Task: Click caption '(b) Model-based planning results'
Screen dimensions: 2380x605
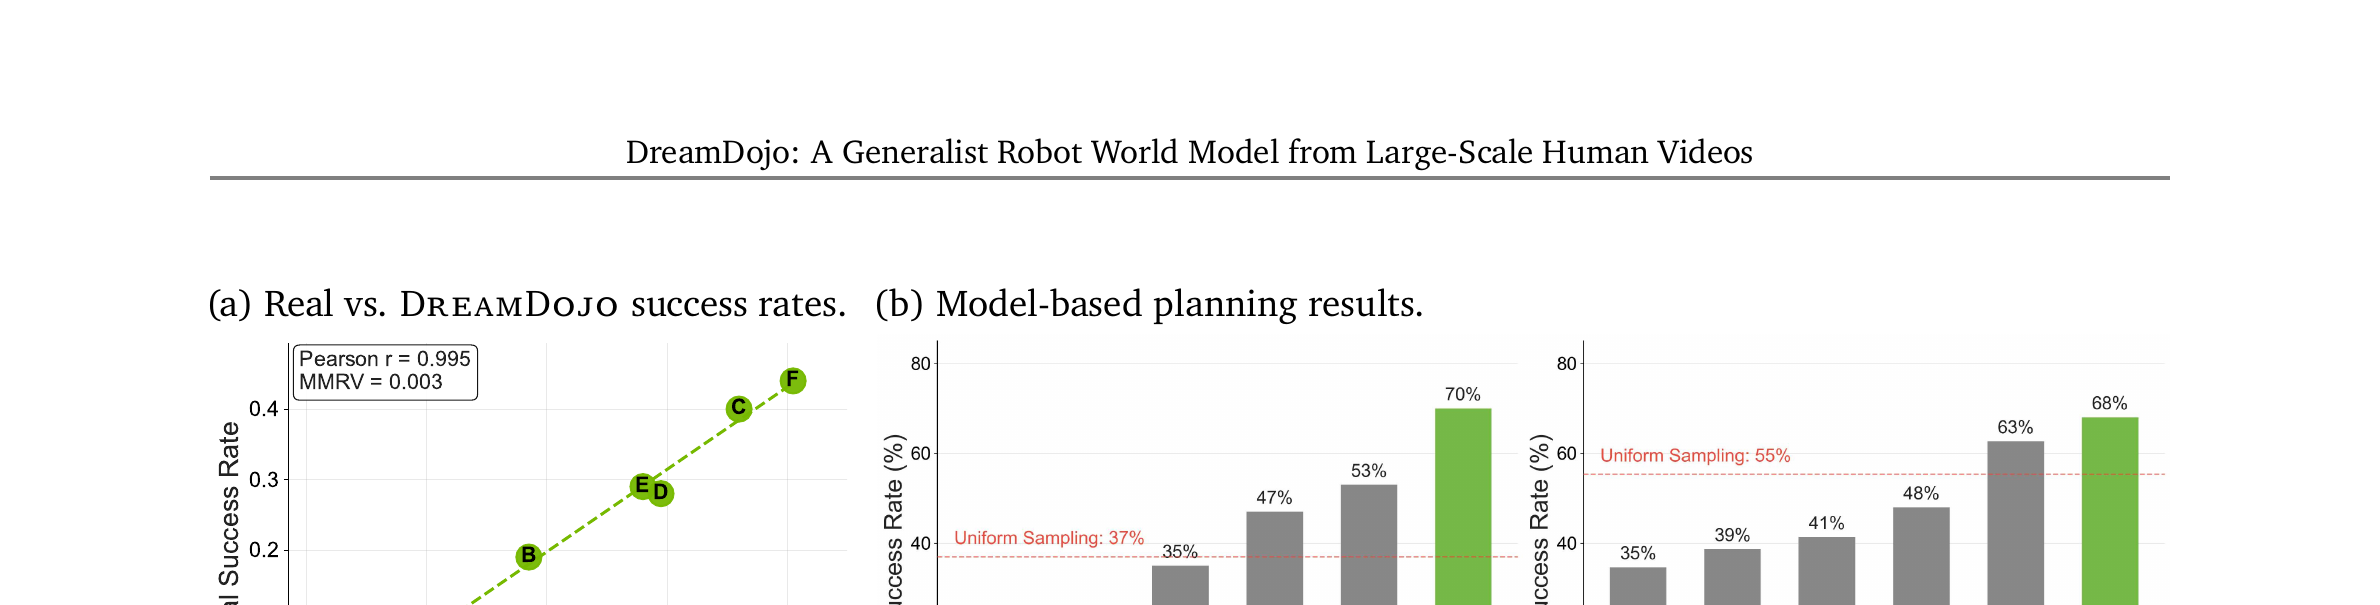Action: [x=1149, y=304]
